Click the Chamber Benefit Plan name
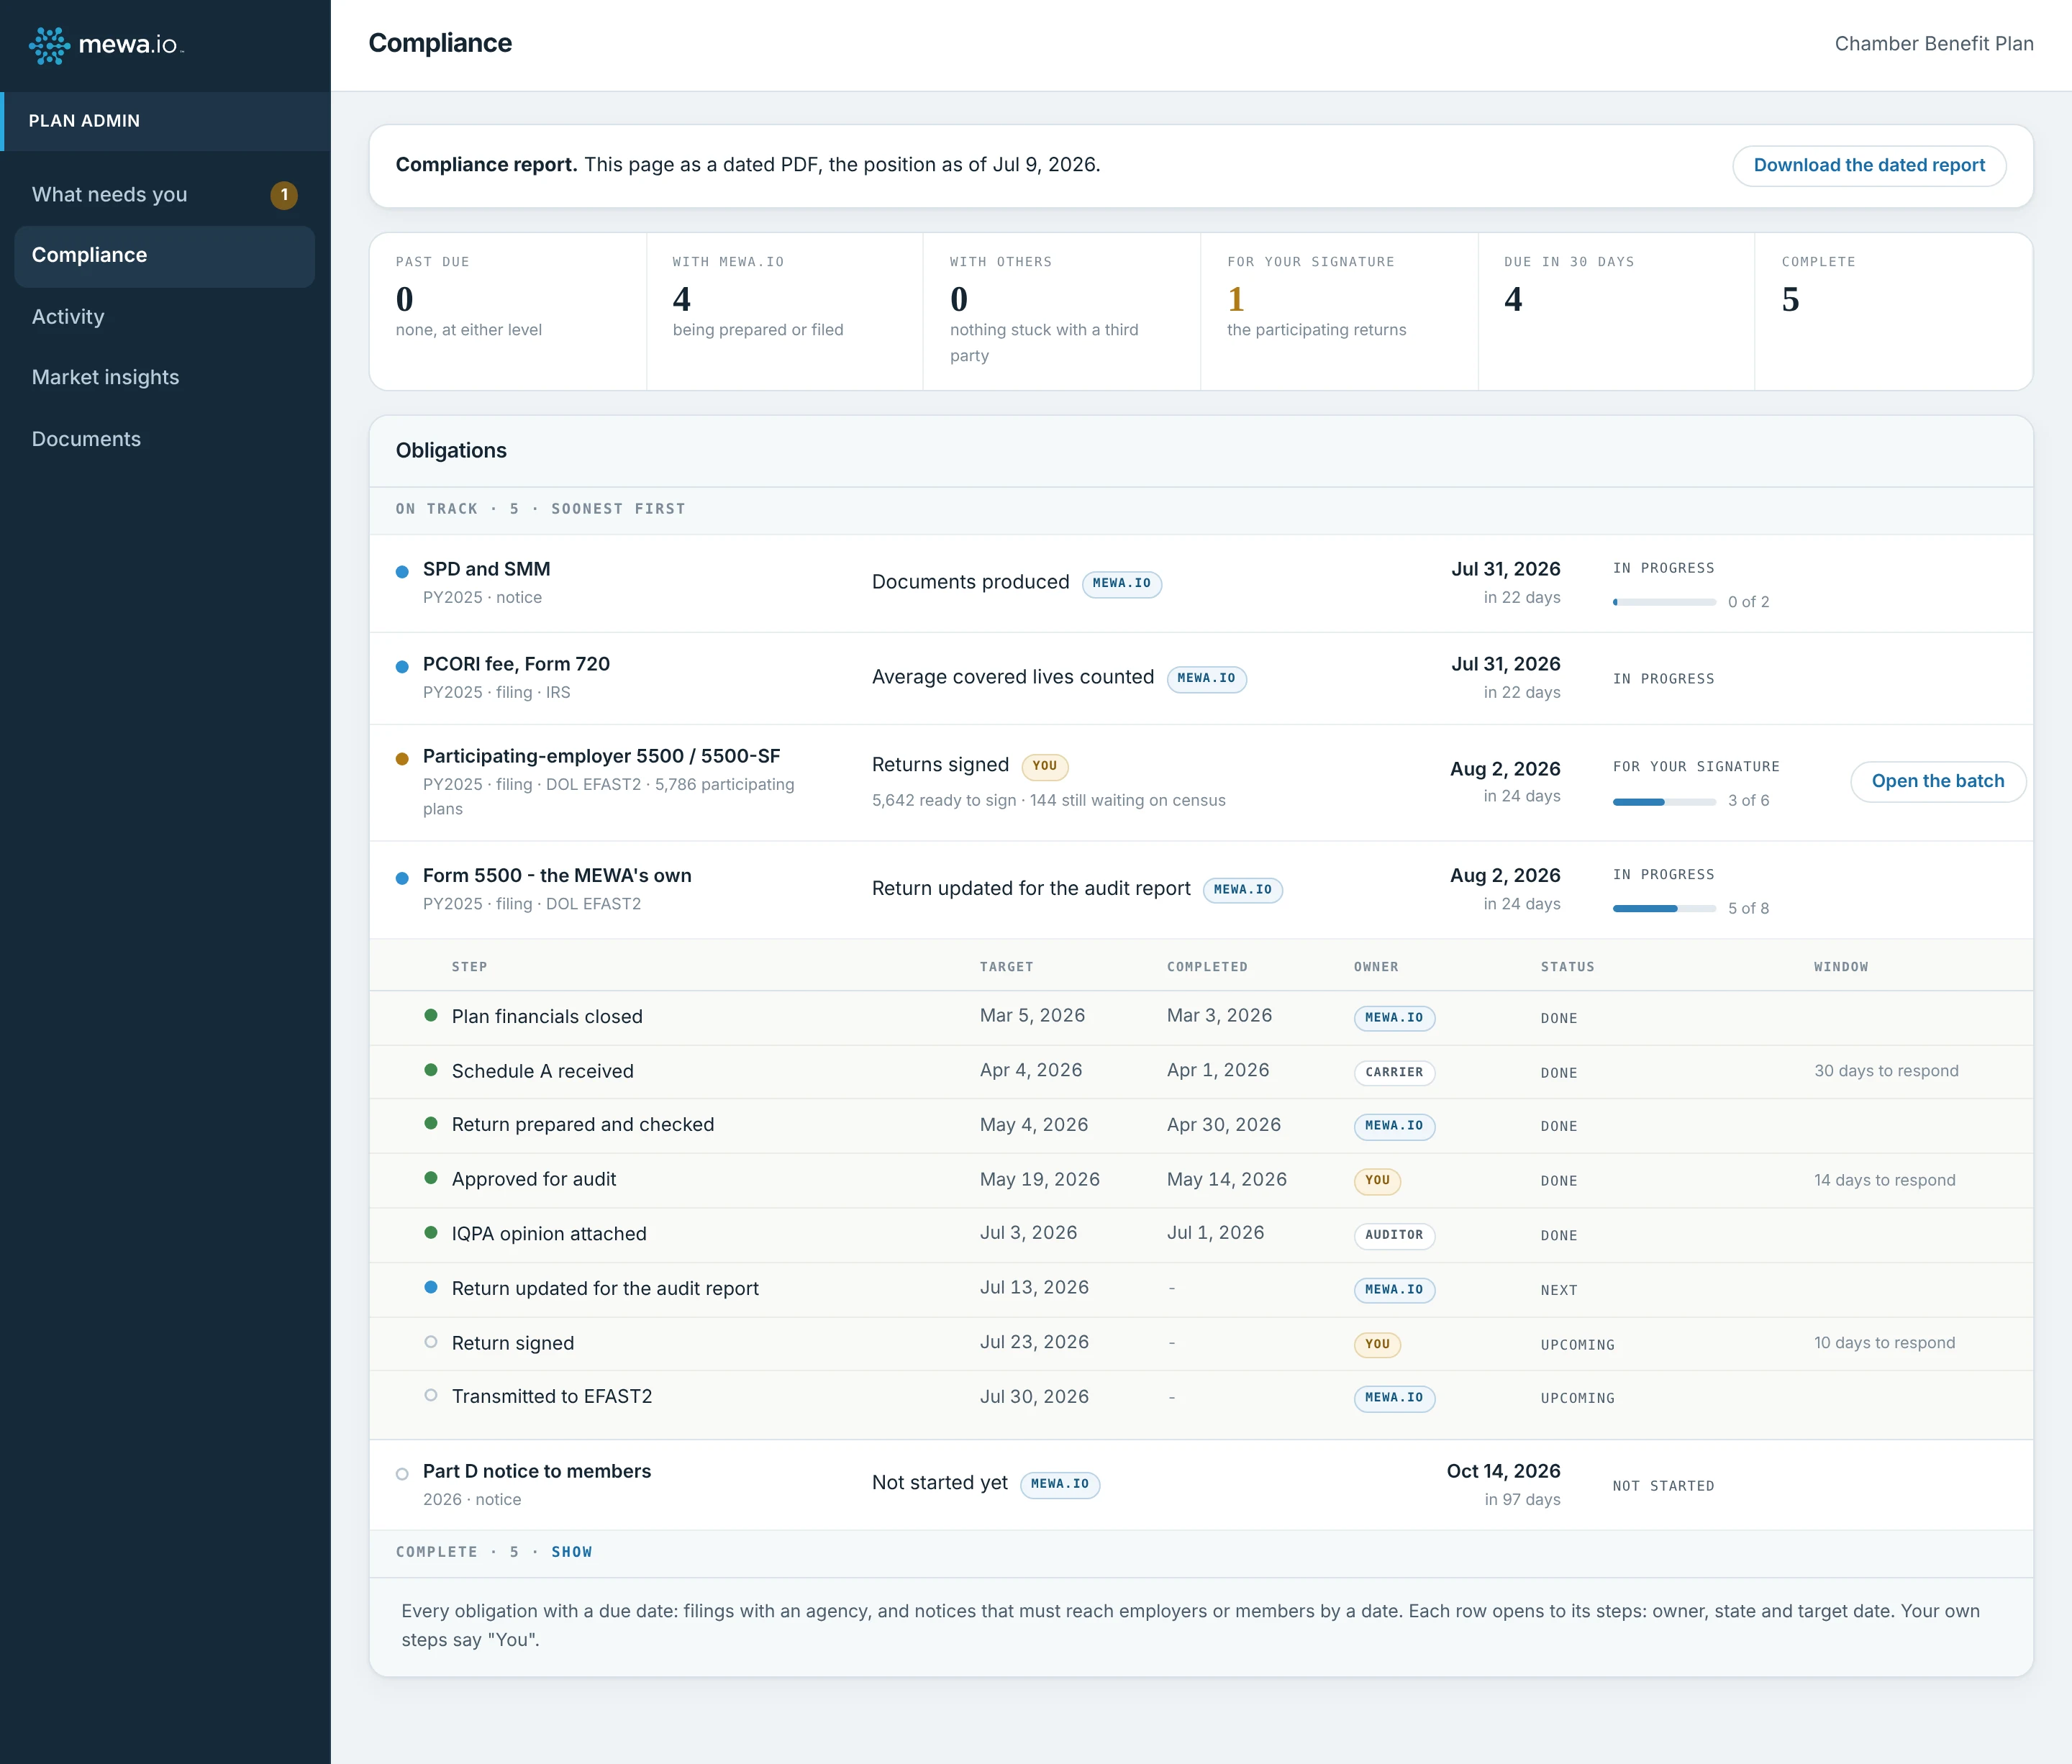 [x=1934, y=44]
